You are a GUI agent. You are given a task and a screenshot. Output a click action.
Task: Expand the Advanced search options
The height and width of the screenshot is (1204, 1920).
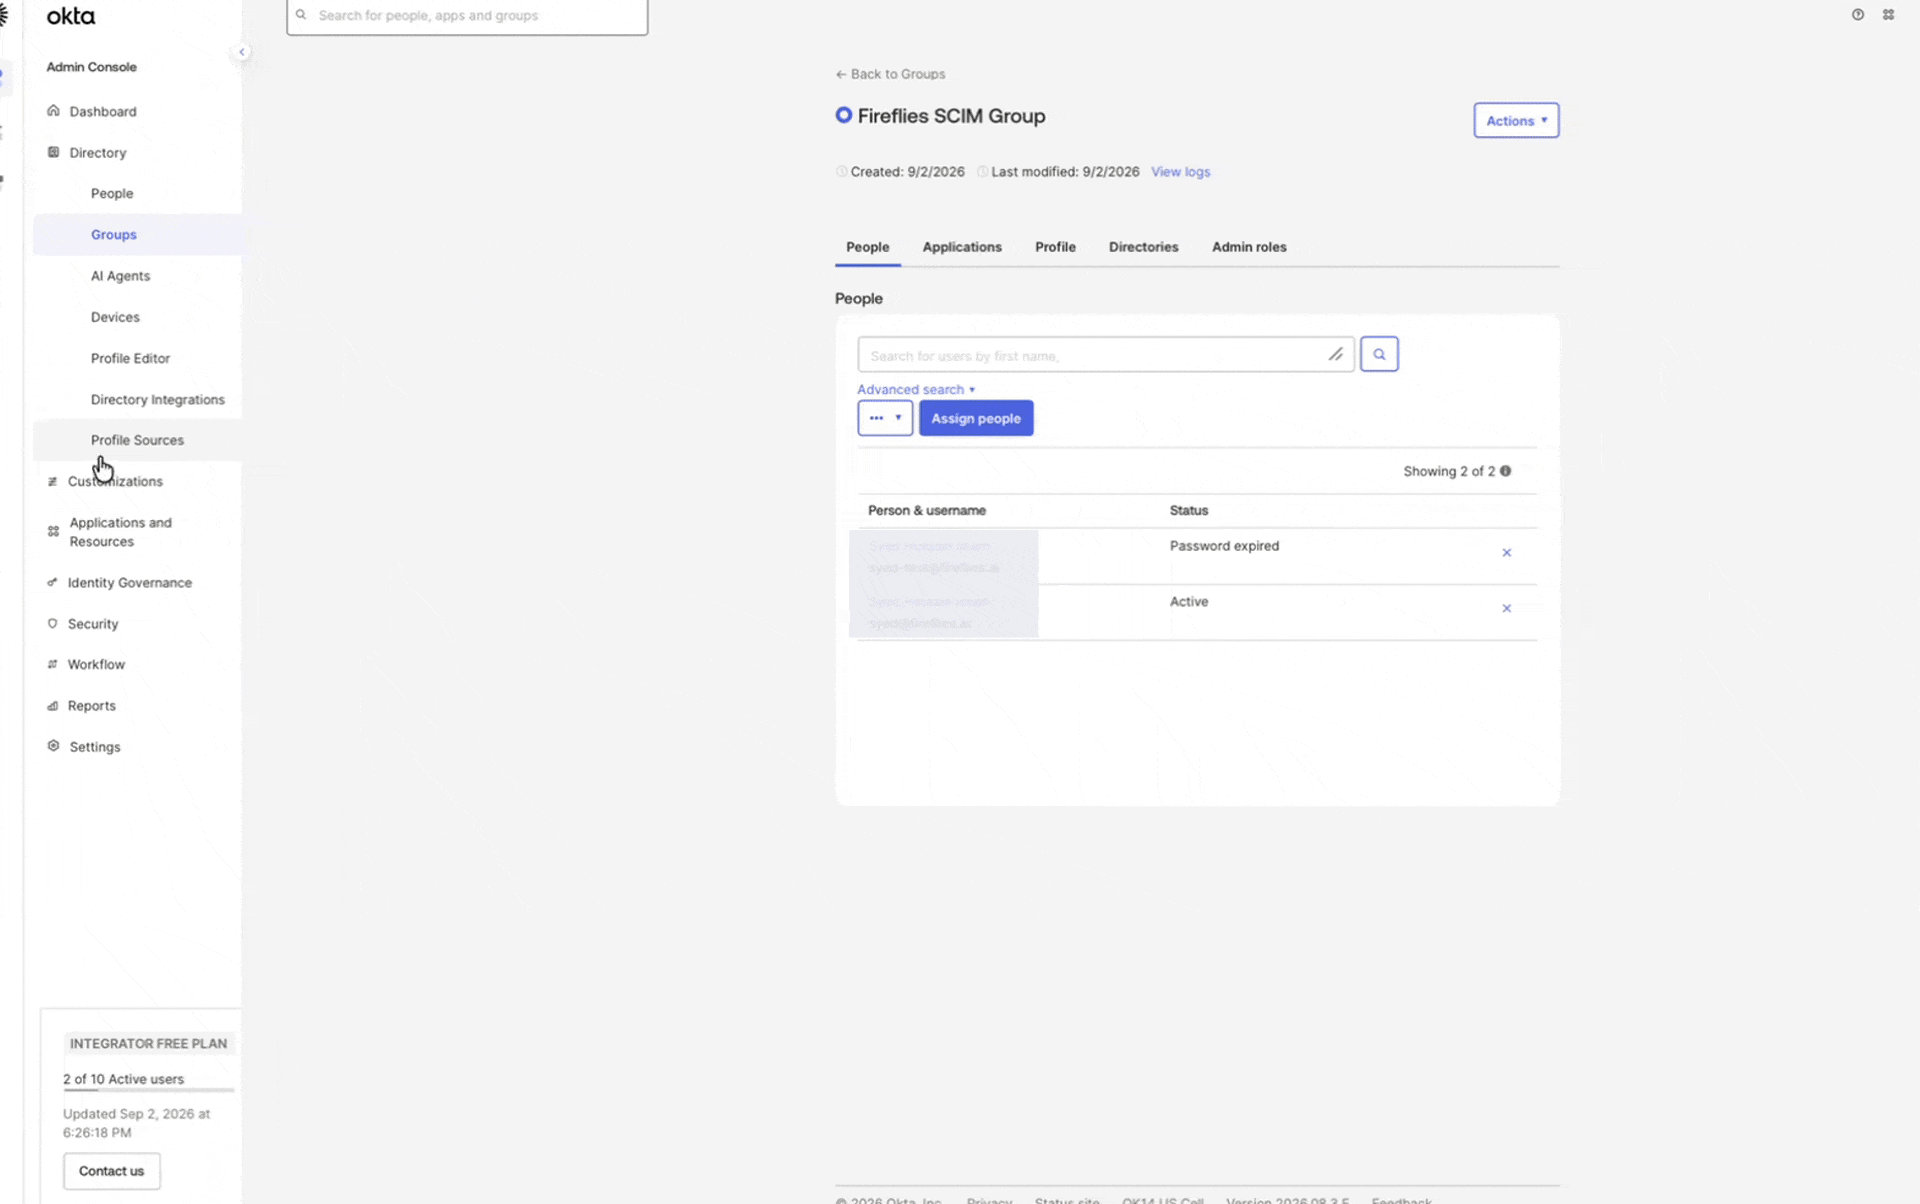916,389
